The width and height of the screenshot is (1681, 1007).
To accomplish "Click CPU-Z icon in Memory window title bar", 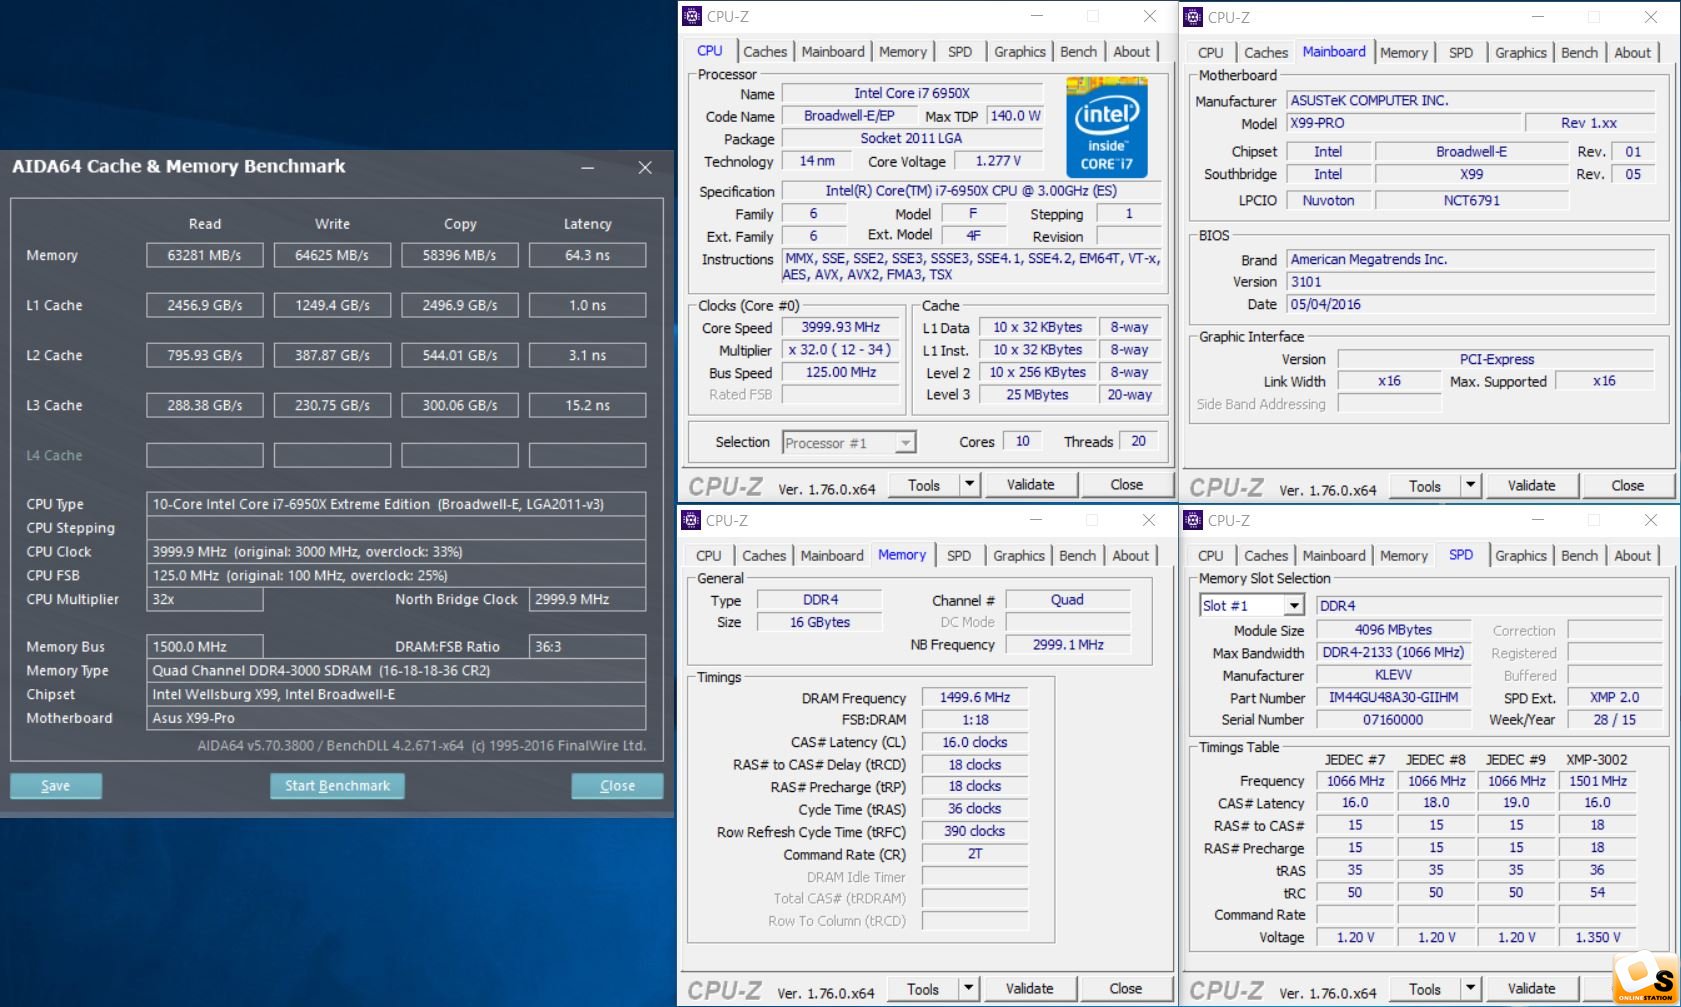I will [691, 520].
